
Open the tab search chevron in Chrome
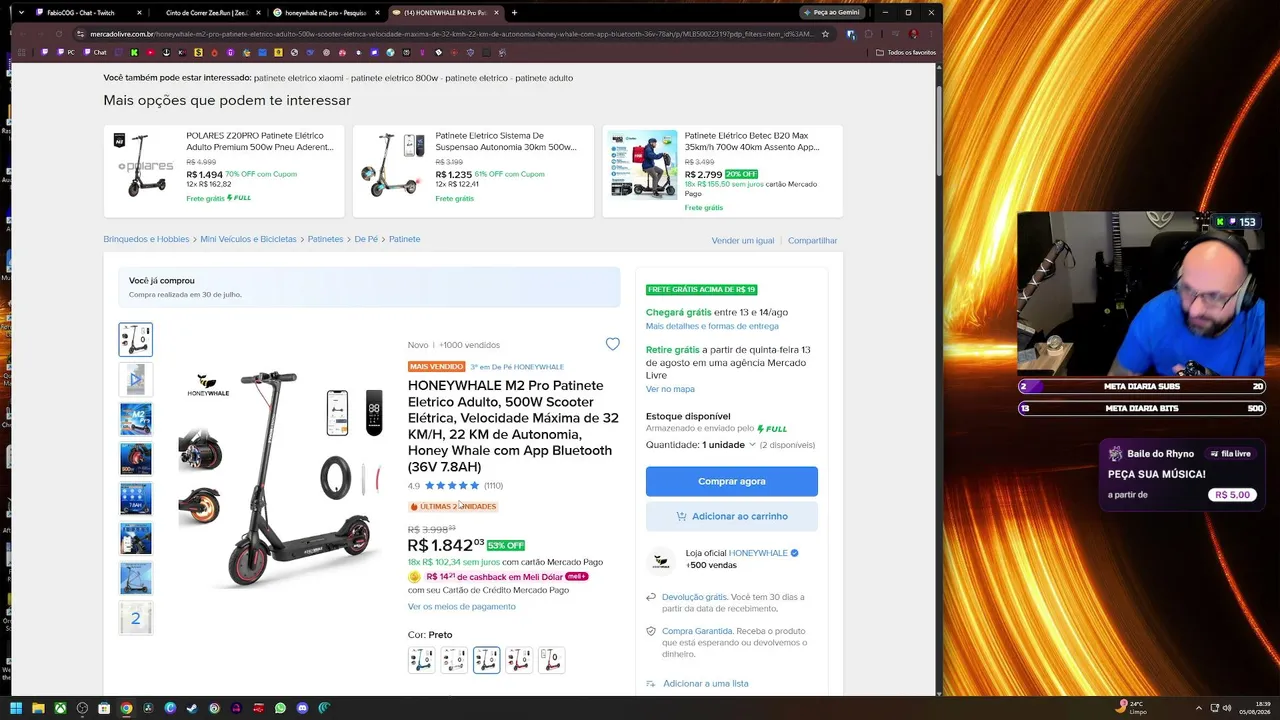21,13
